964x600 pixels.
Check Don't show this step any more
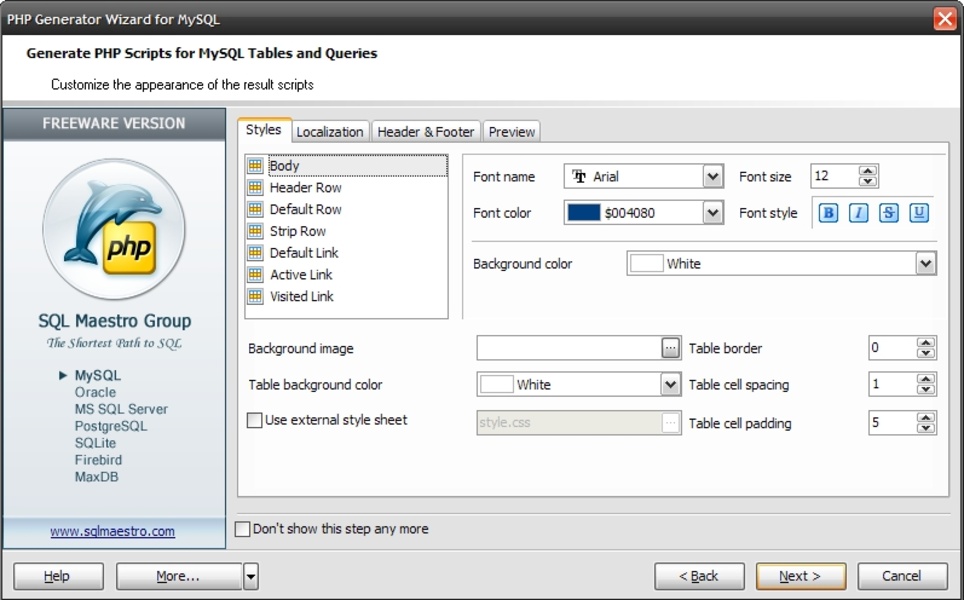tap(243, 529)
